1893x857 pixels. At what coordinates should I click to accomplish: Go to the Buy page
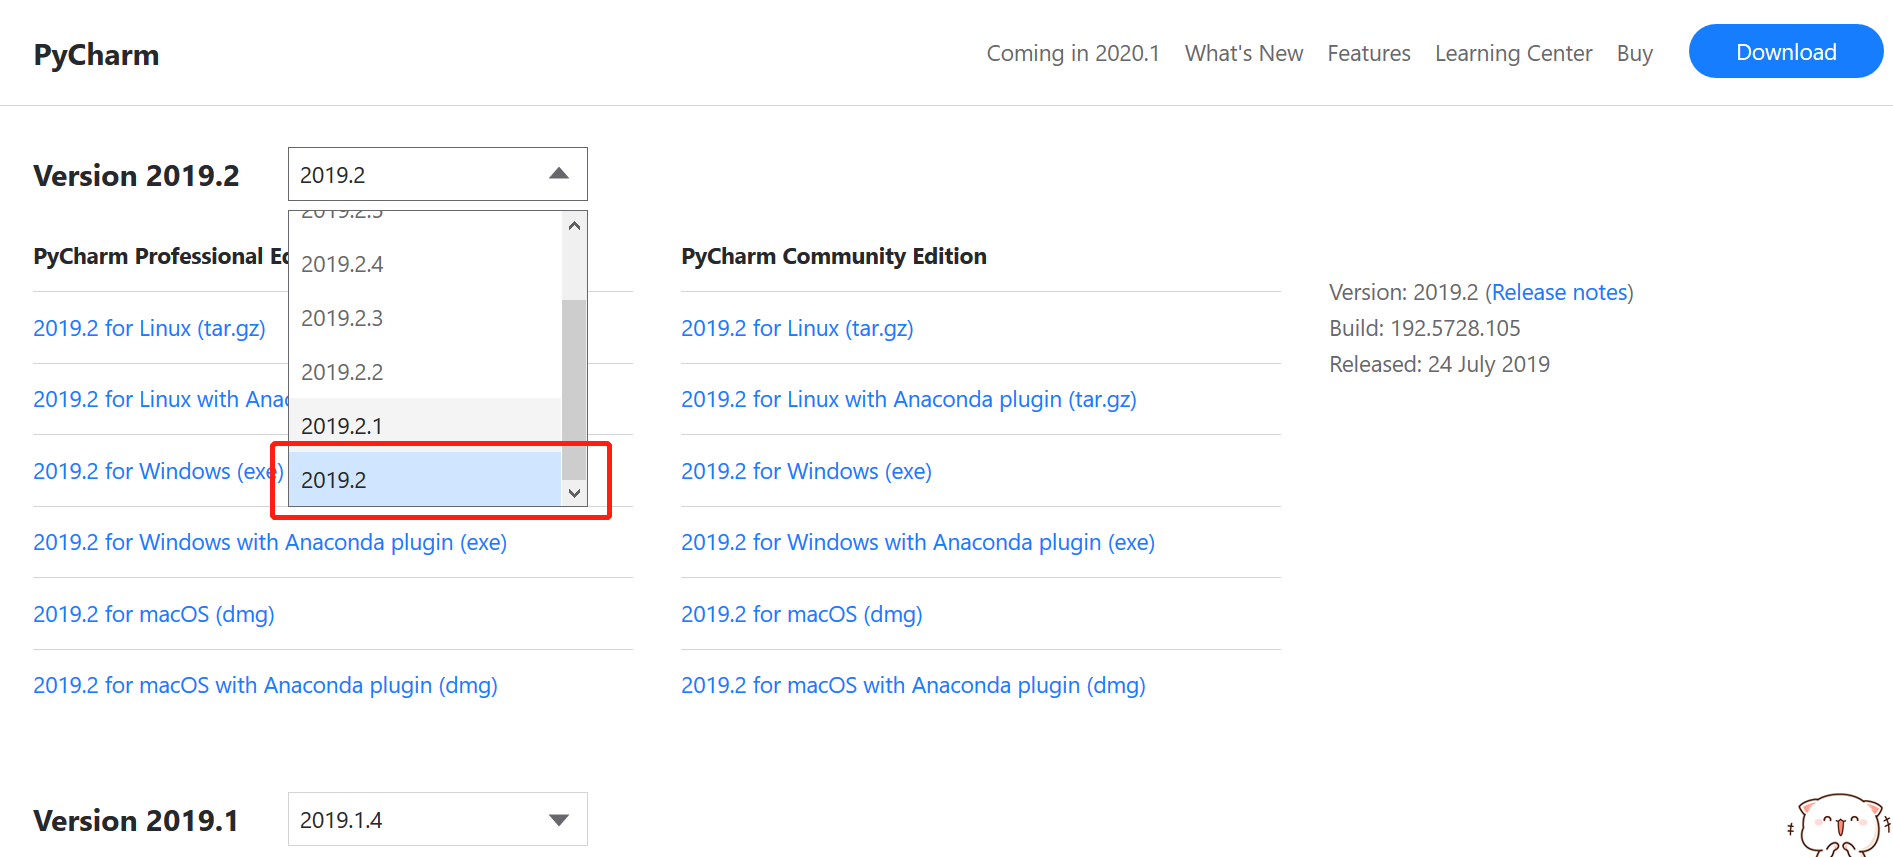point(1635,53)
